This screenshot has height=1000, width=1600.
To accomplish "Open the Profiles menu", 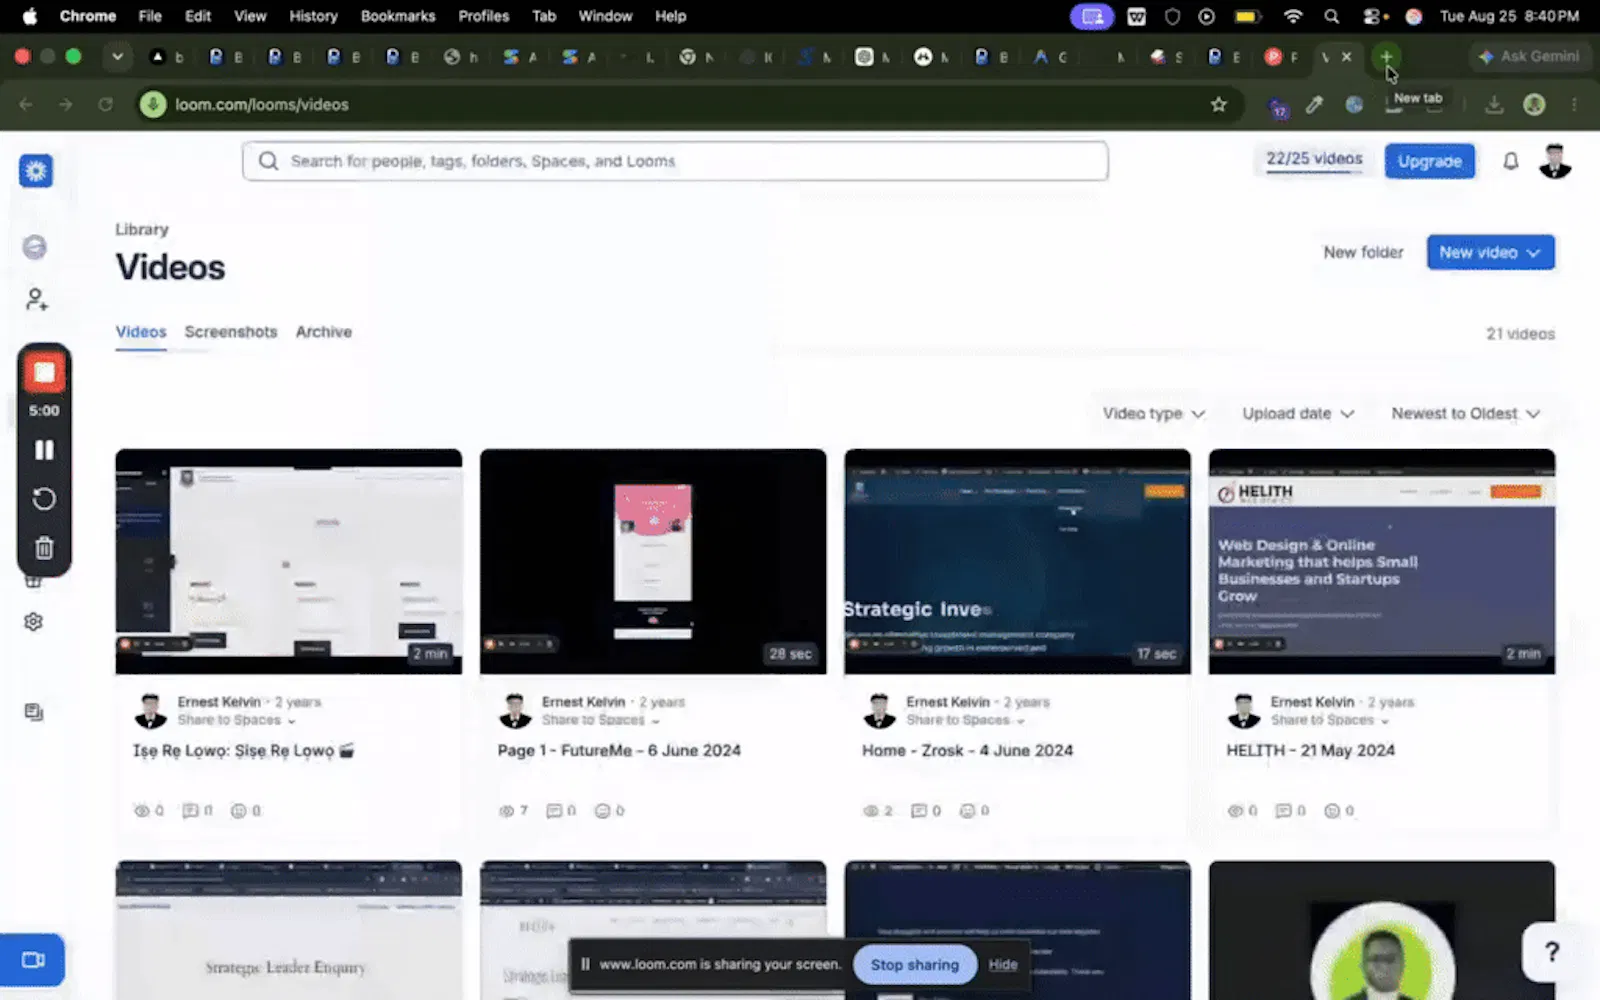I will [483, 16].
